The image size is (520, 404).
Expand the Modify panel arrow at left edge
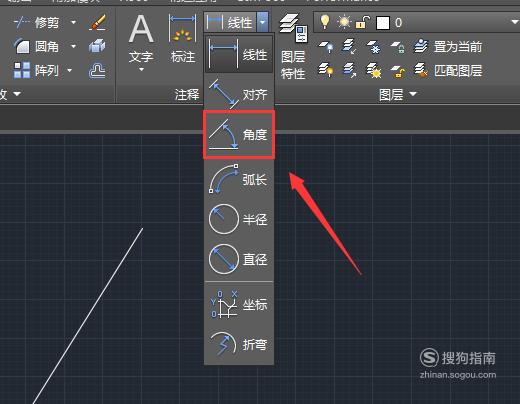(x=17, y=94)
